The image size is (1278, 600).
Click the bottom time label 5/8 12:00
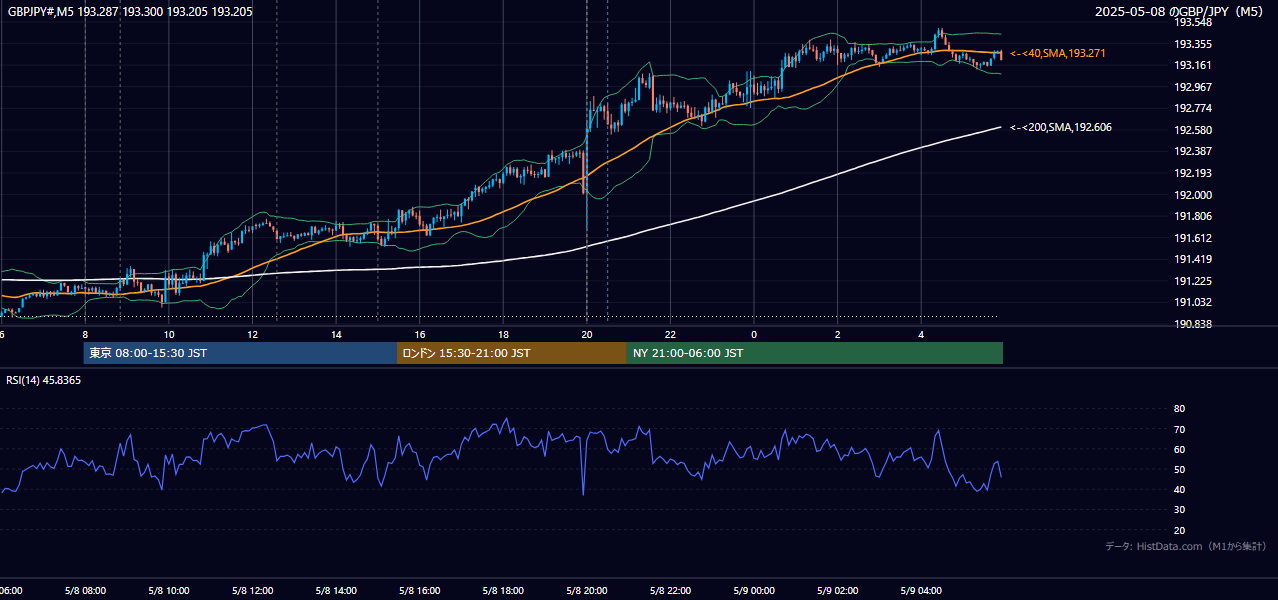click(x=252, y=590)
